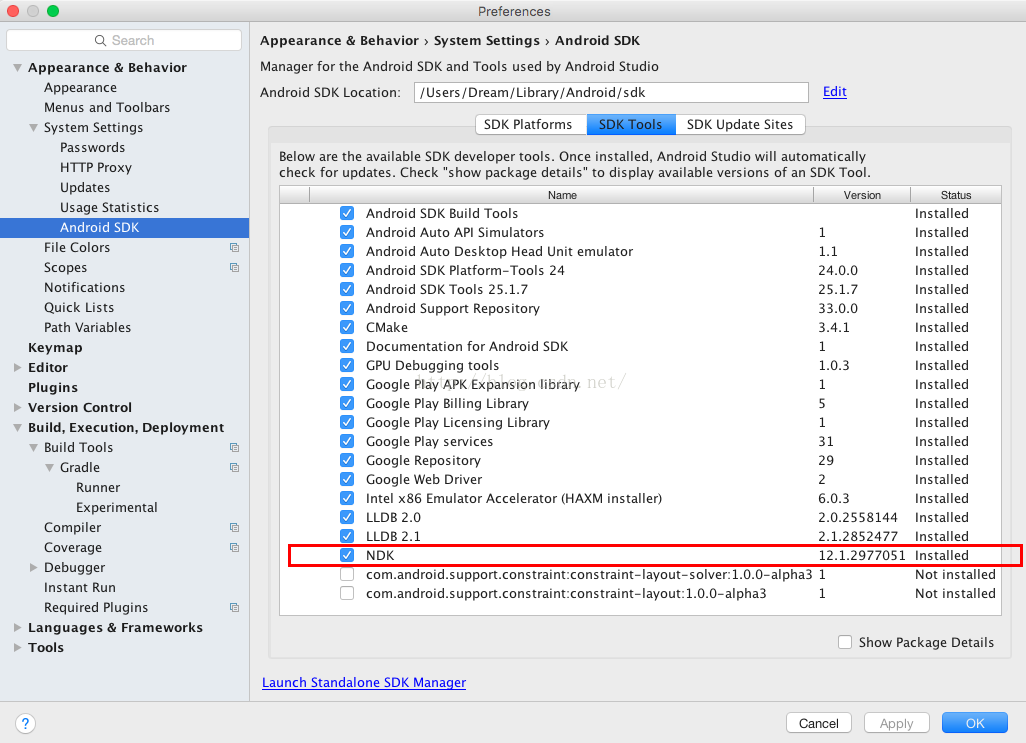Select HTTP Proxy in sidebar
This screenshot has height=743, width=1026.
coord(96,167)
